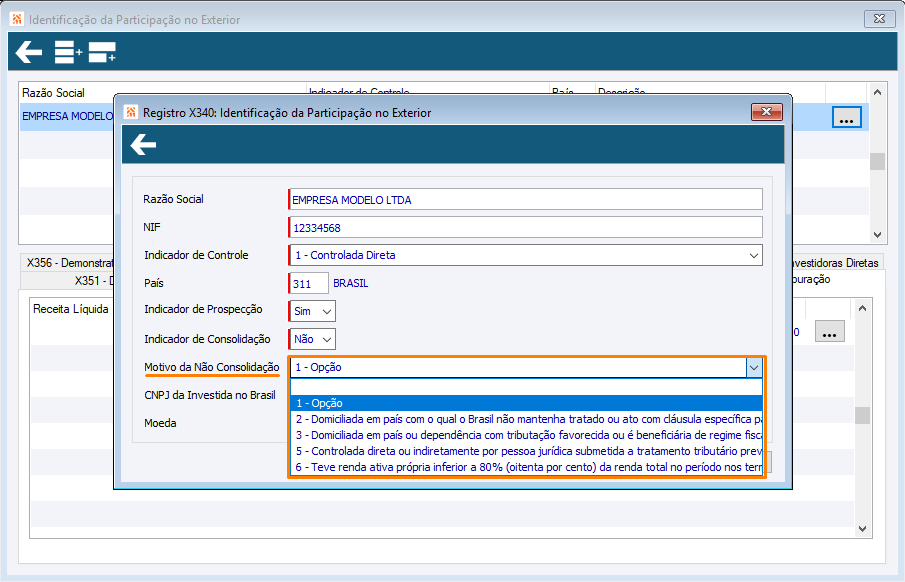Choose option 6 renda ativa inferior a 80%
The height and width of the screenshot is (582, 905).
pos(526,467)
